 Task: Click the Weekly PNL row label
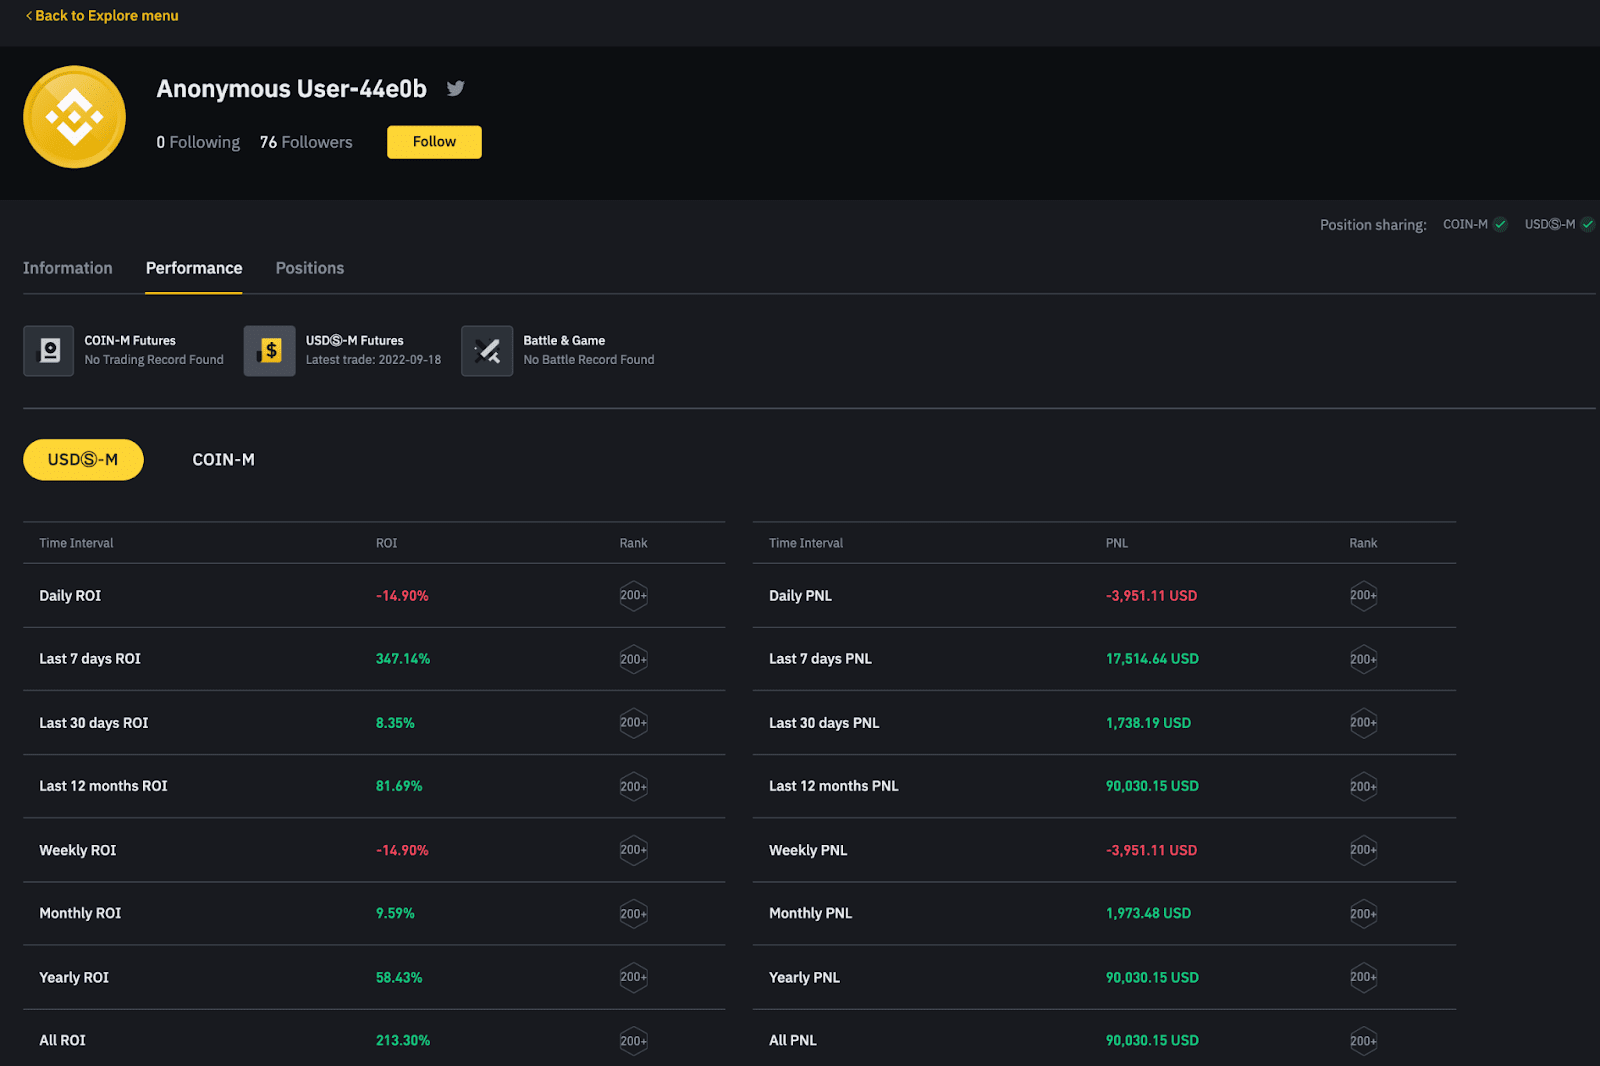[808, 851]
